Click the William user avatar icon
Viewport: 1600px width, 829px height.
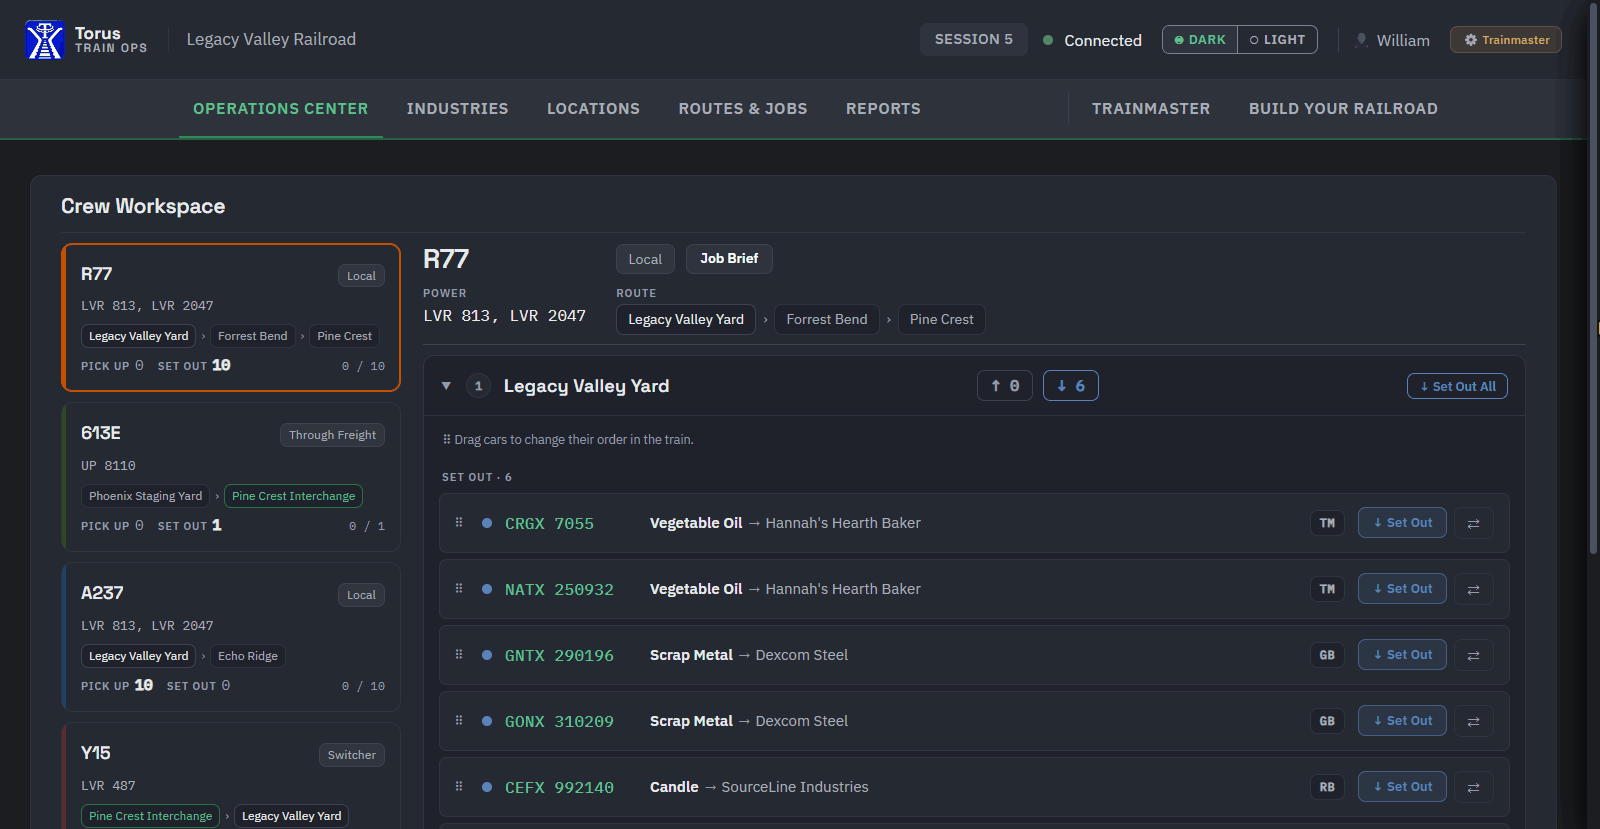pyautogui.click(x=1361, y=40)
